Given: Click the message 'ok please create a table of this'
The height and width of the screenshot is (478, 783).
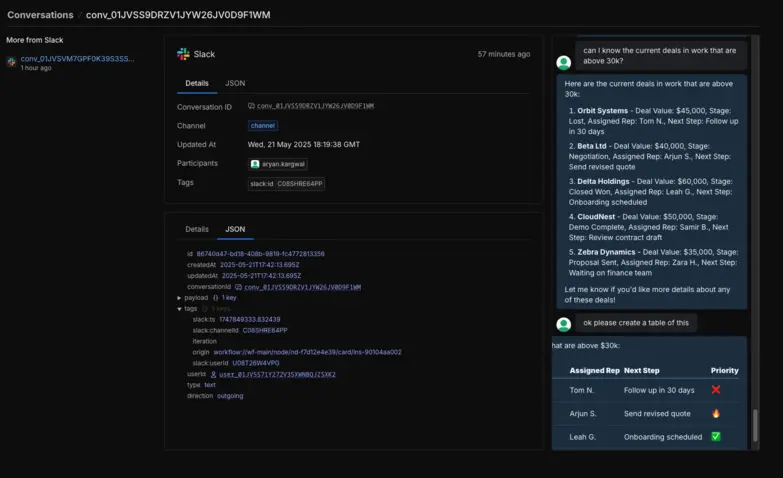Looking at the screenshot, I should point(636,323).
